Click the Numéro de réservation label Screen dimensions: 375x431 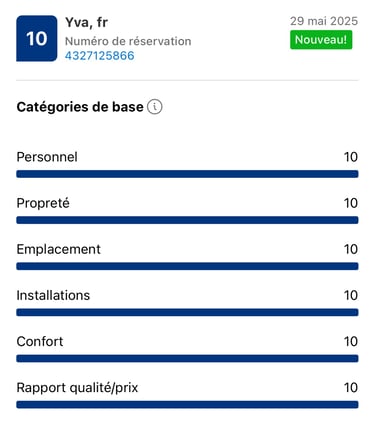coord(128,41)
